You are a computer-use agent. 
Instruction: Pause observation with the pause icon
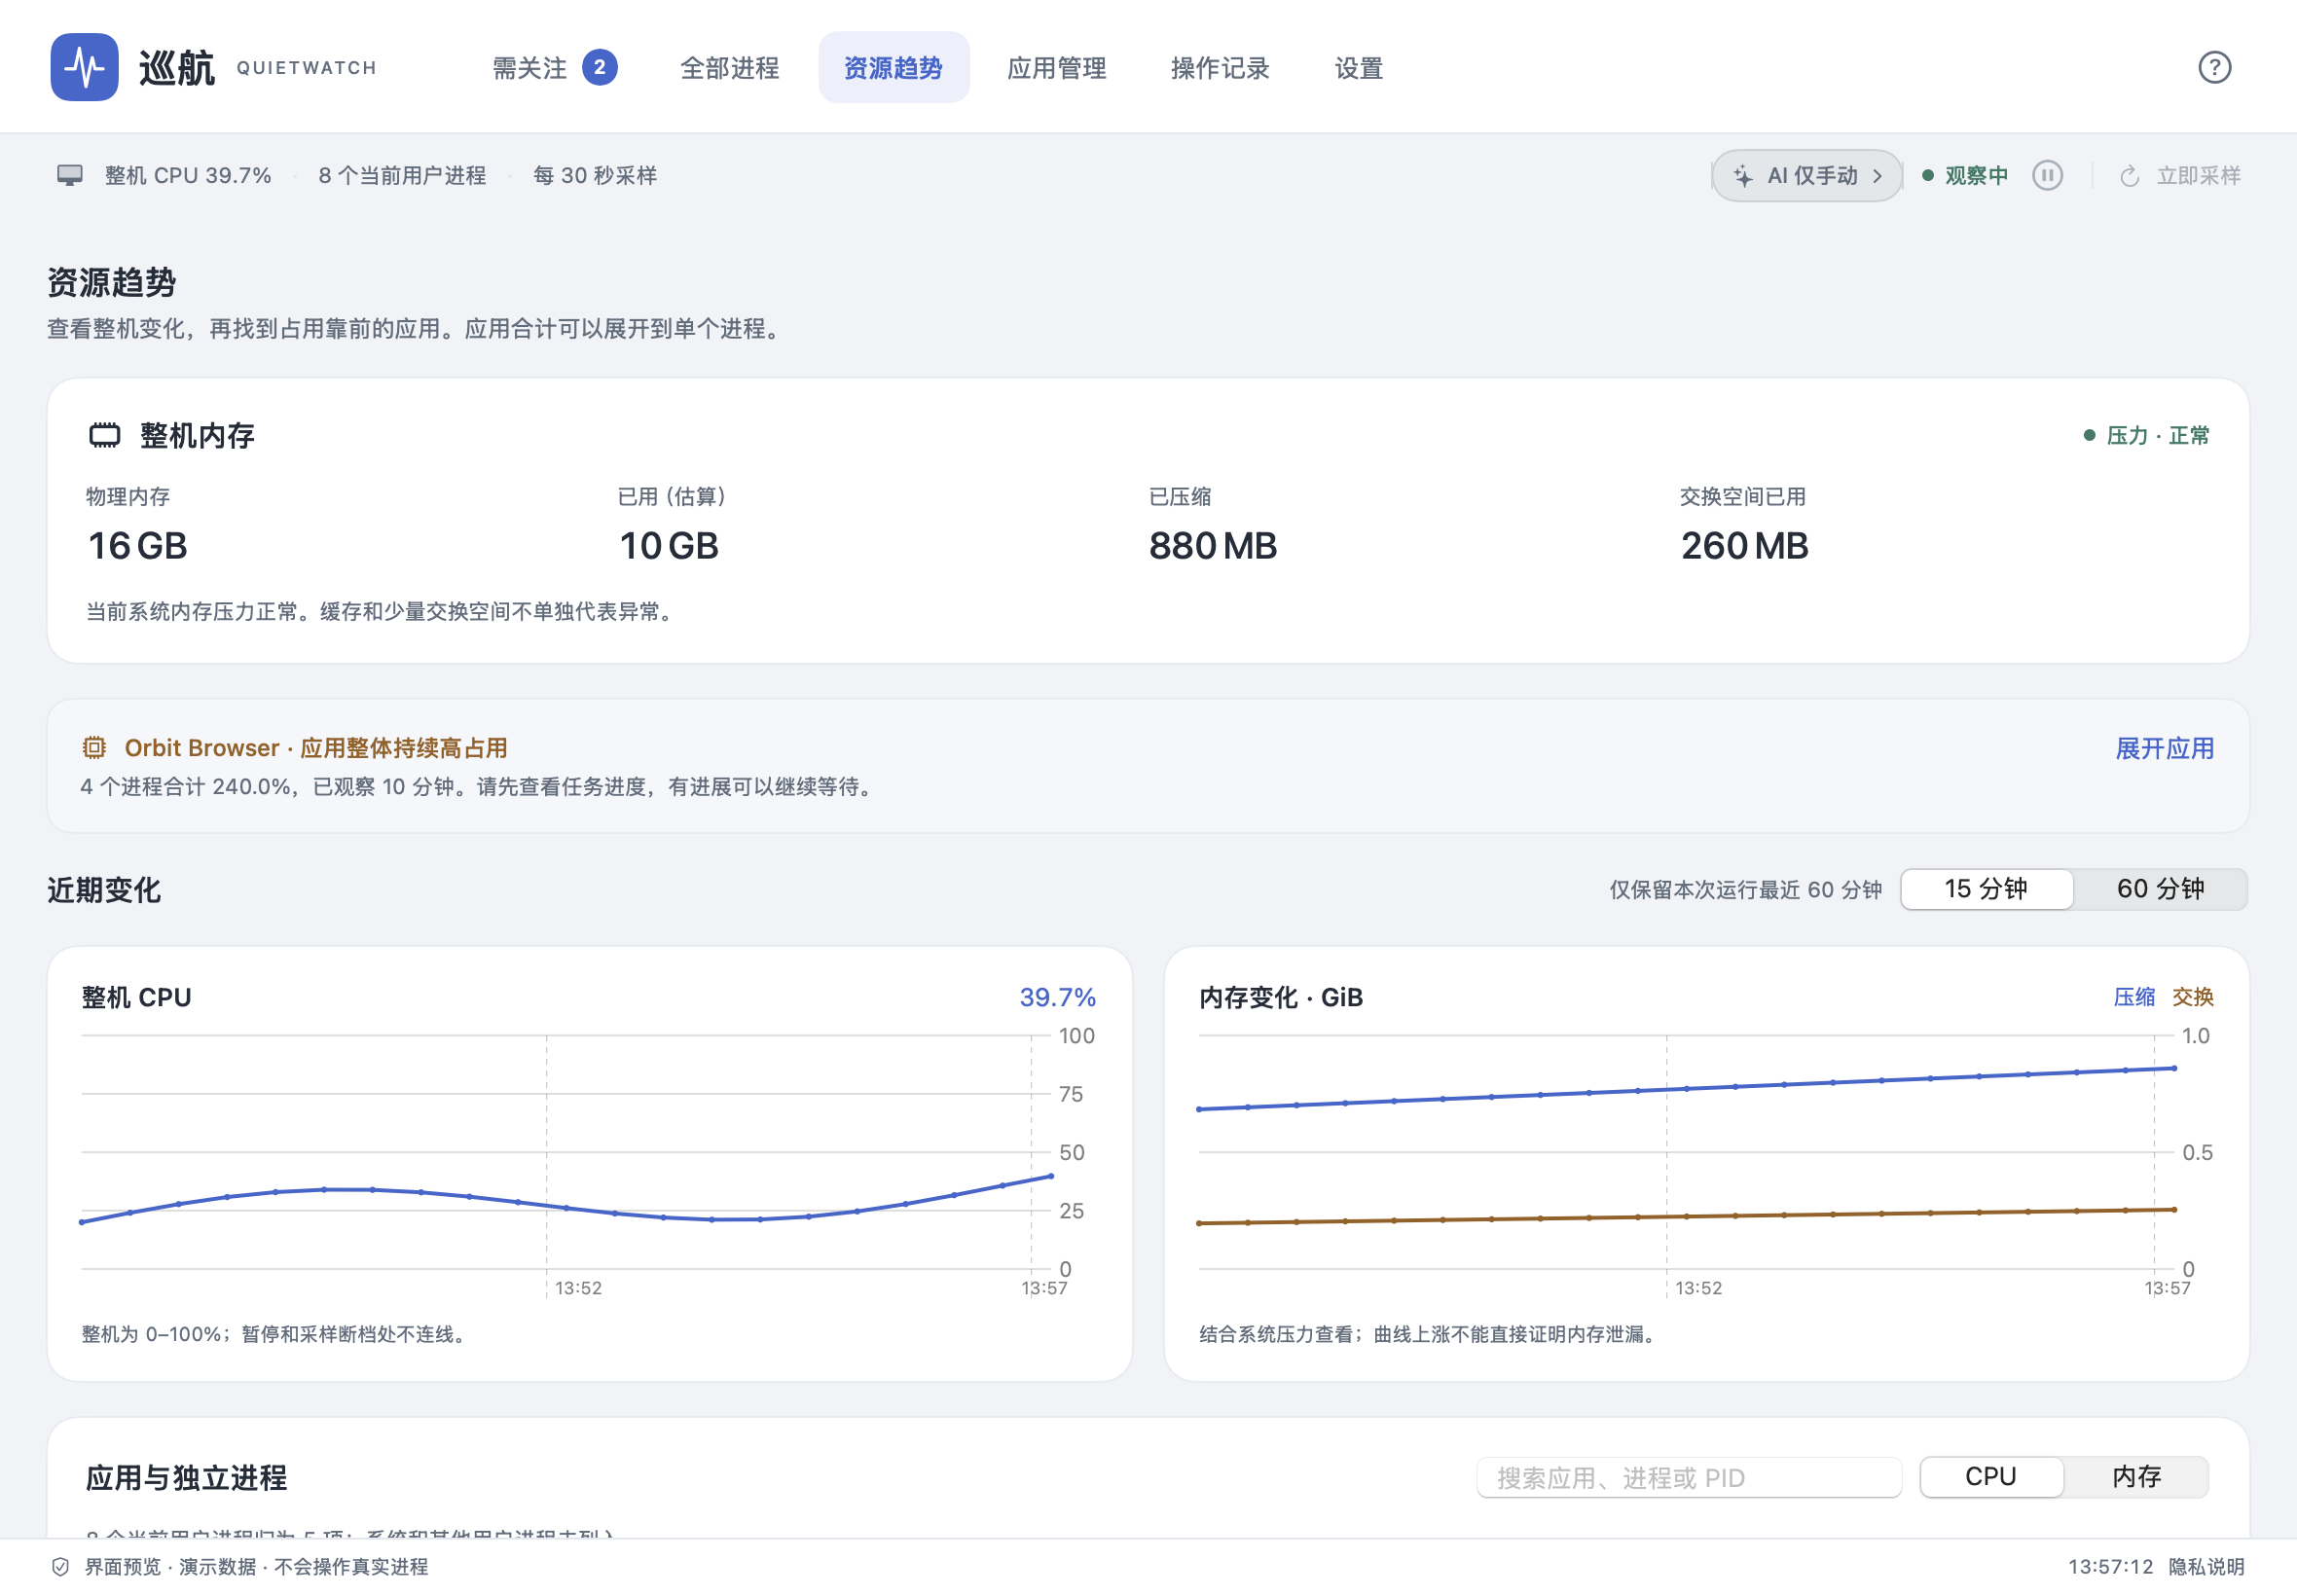[2047, 176]
